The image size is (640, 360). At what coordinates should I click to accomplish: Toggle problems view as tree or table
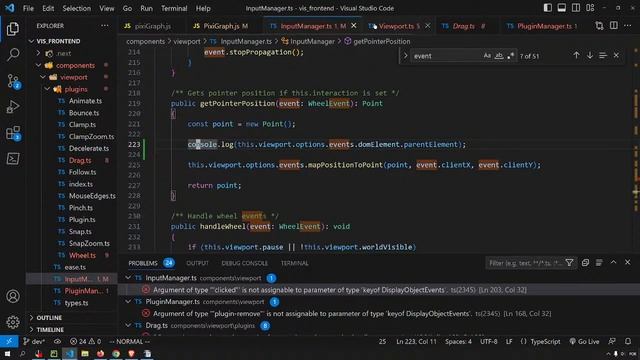click(x=599, y=263)
